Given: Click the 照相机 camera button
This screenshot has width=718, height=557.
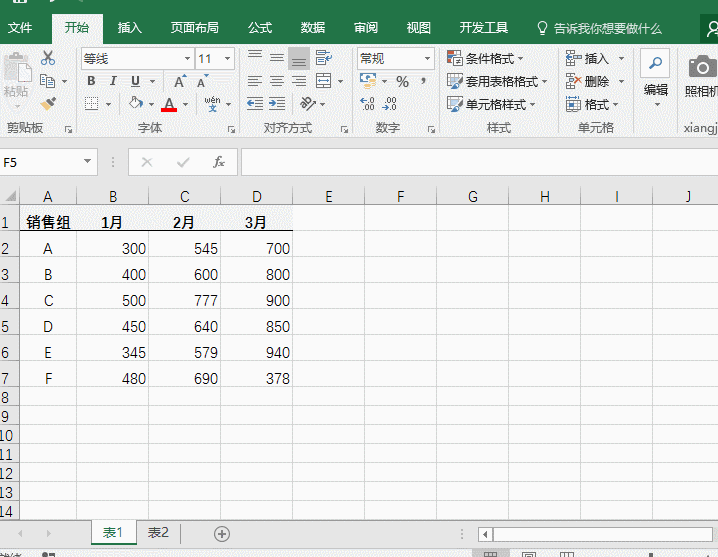Looking at the screenshot, I should point(701,76).
